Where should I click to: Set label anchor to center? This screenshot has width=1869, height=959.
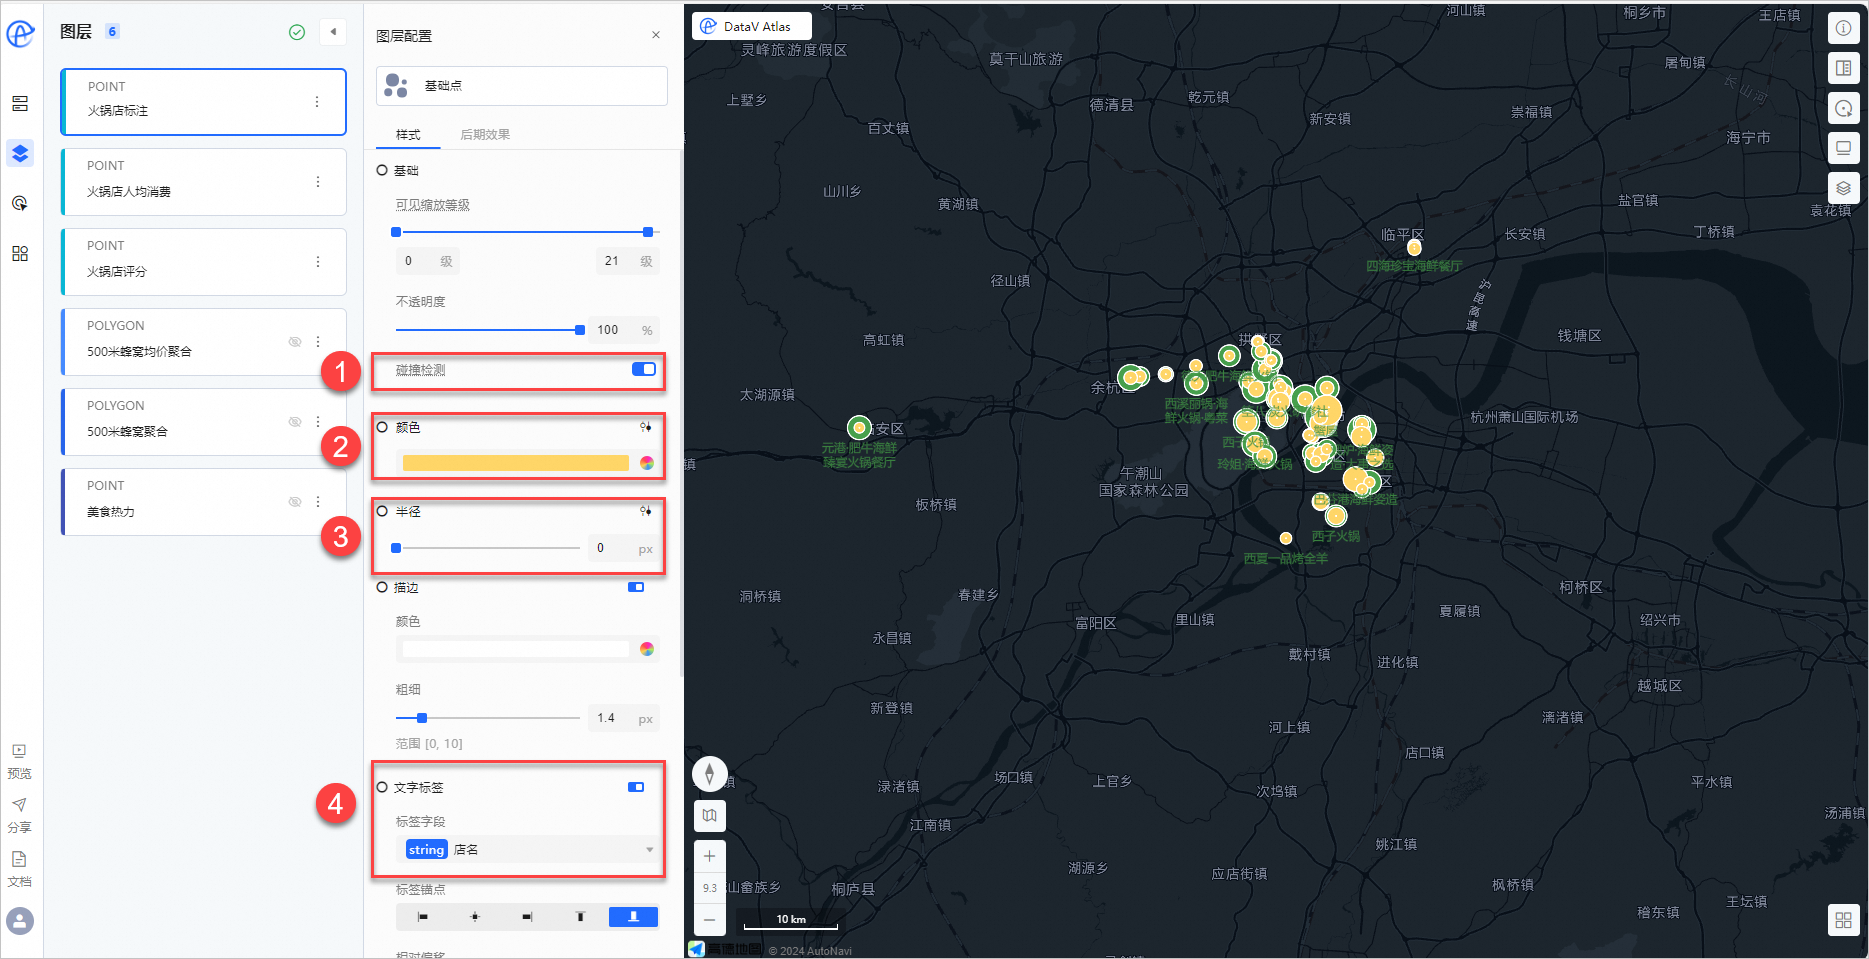click(475, 917)
